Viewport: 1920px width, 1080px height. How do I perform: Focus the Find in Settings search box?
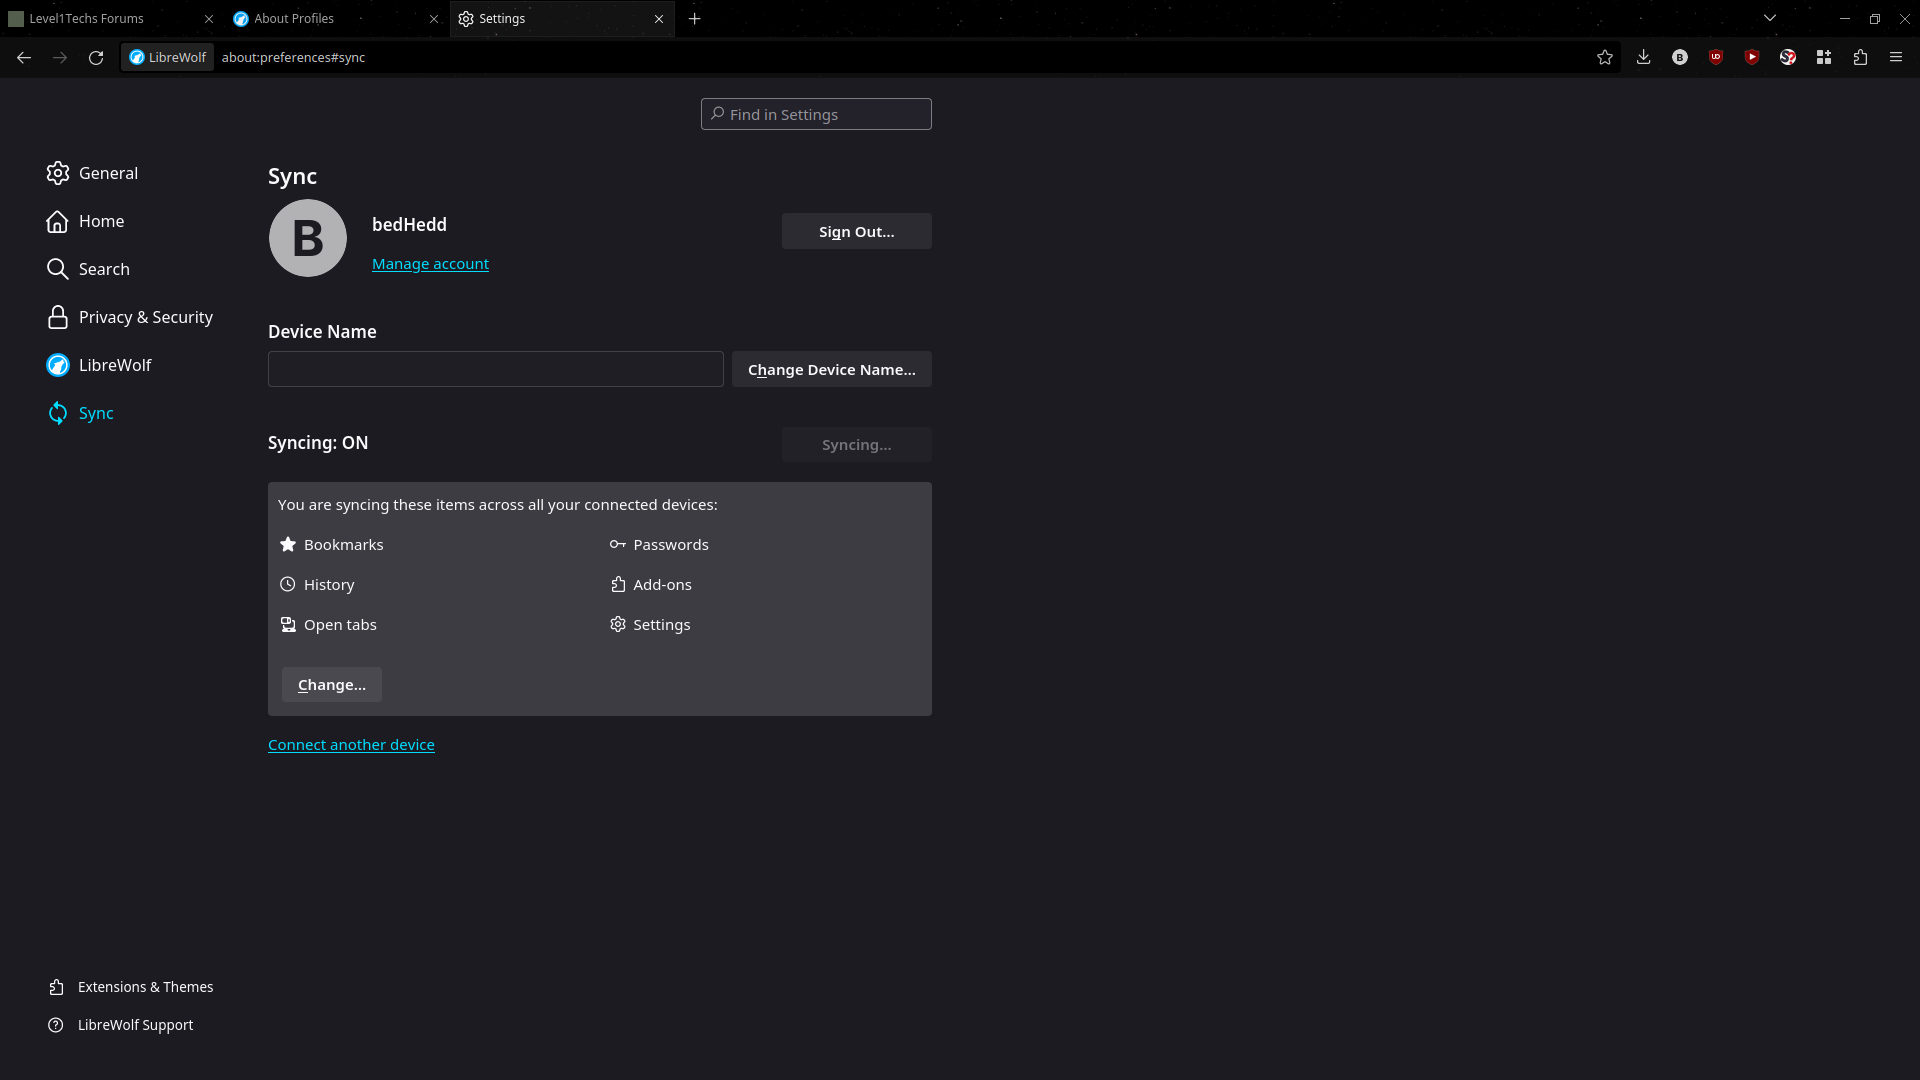(x=816, y=114)
